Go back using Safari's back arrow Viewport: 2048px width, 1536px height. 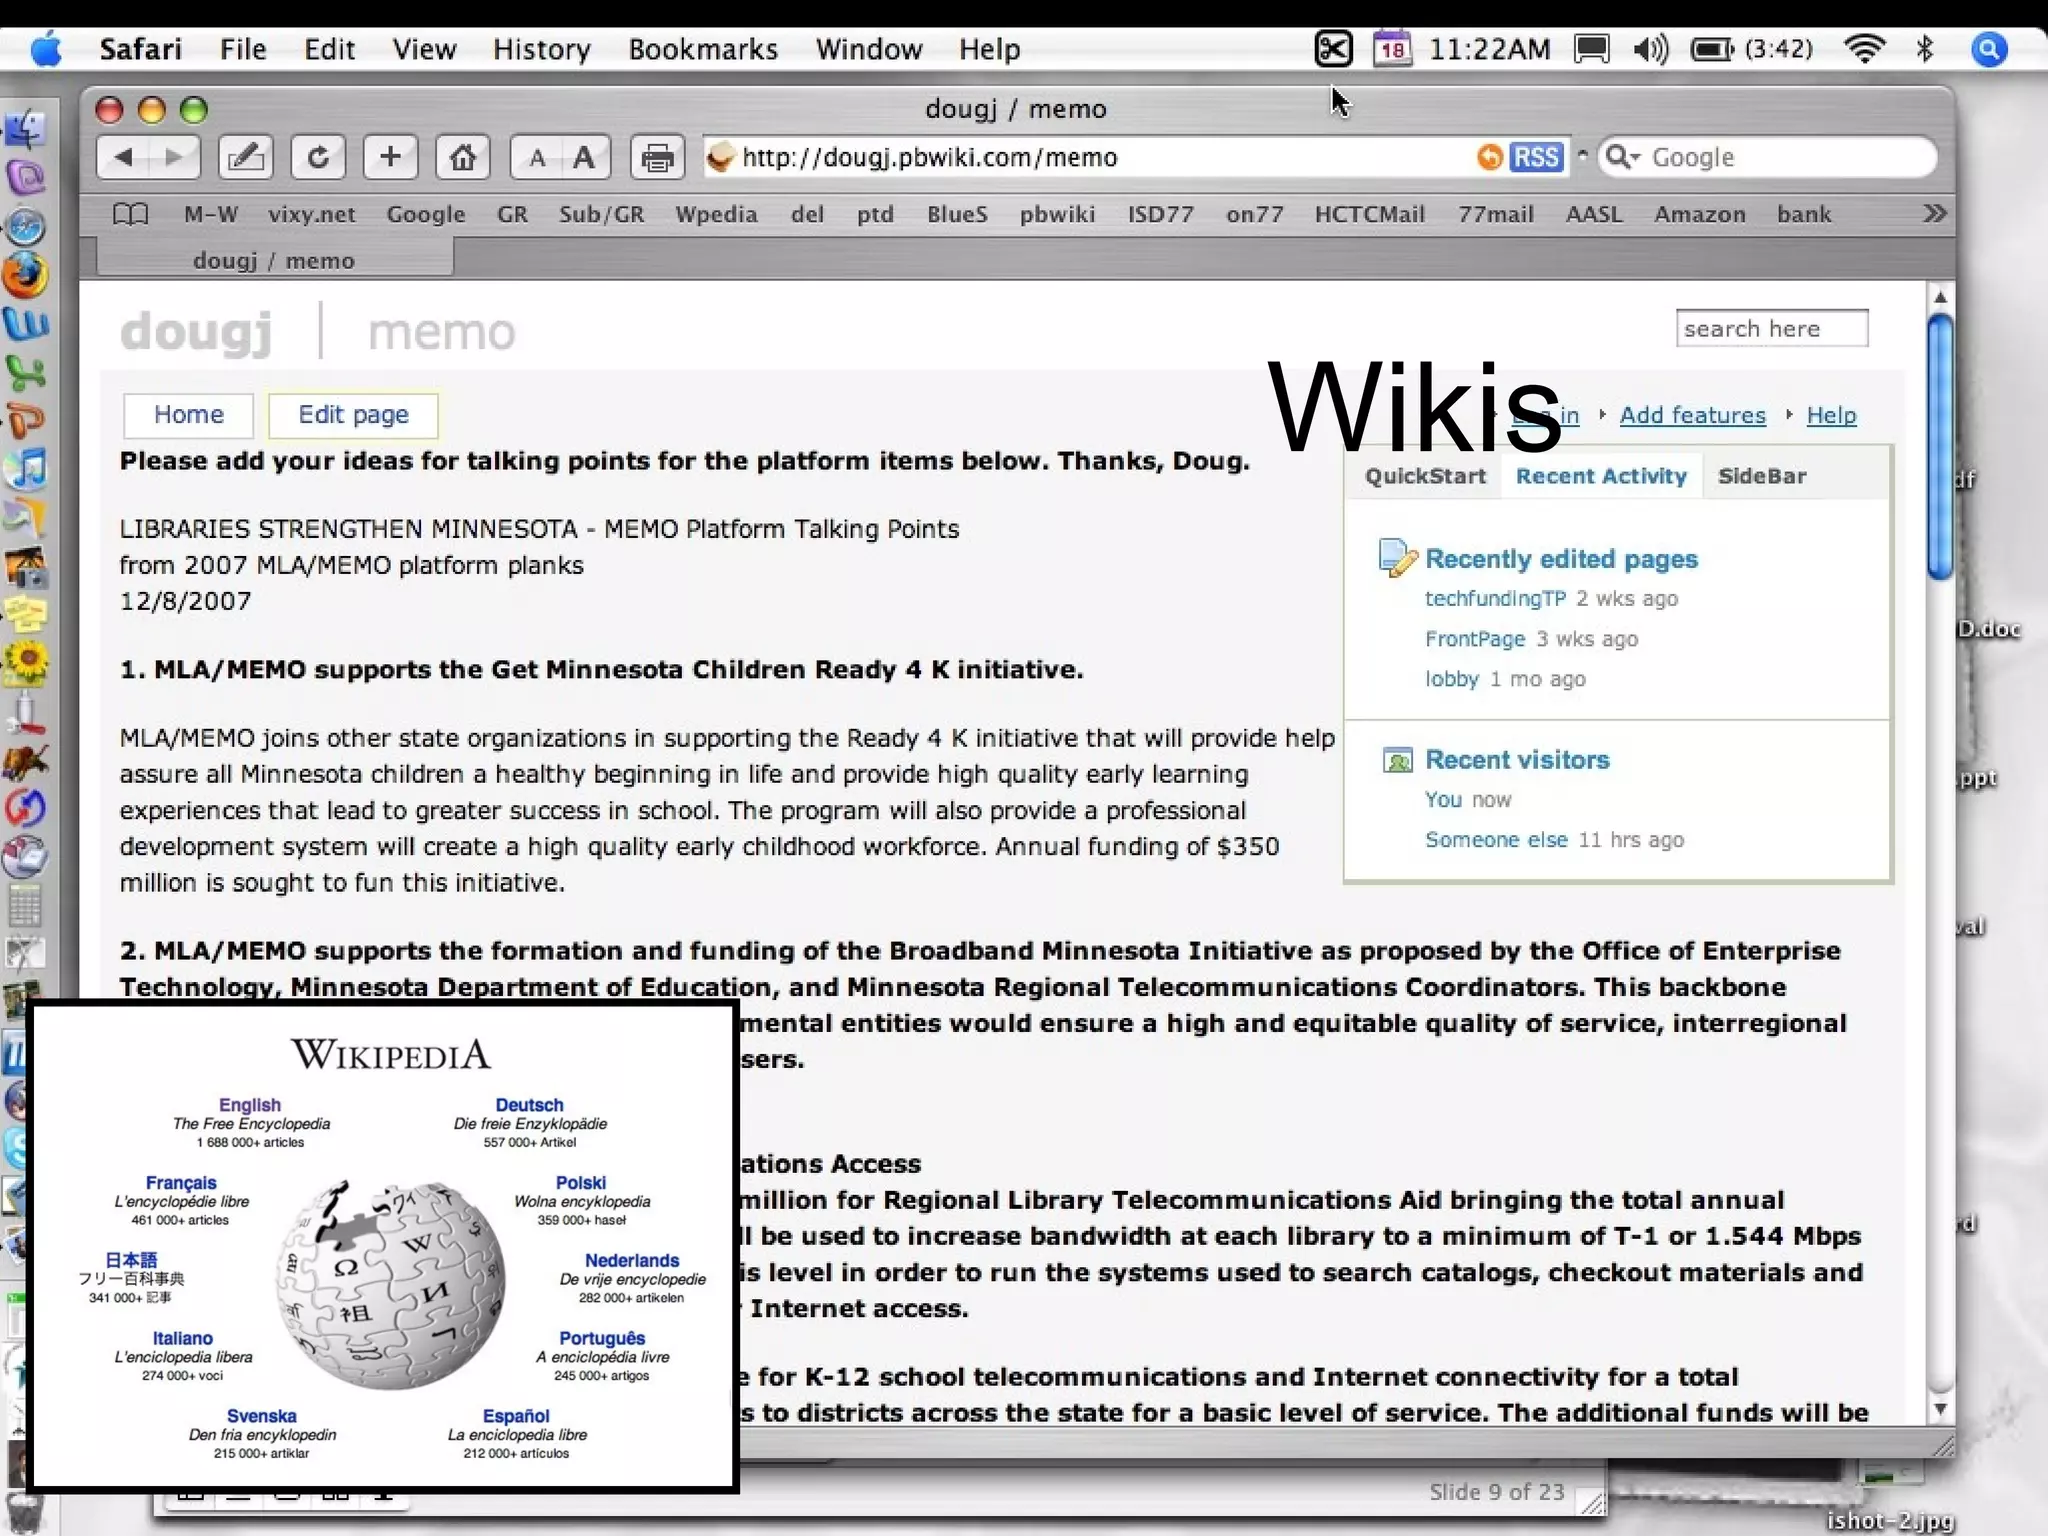(x=124, y=157)
